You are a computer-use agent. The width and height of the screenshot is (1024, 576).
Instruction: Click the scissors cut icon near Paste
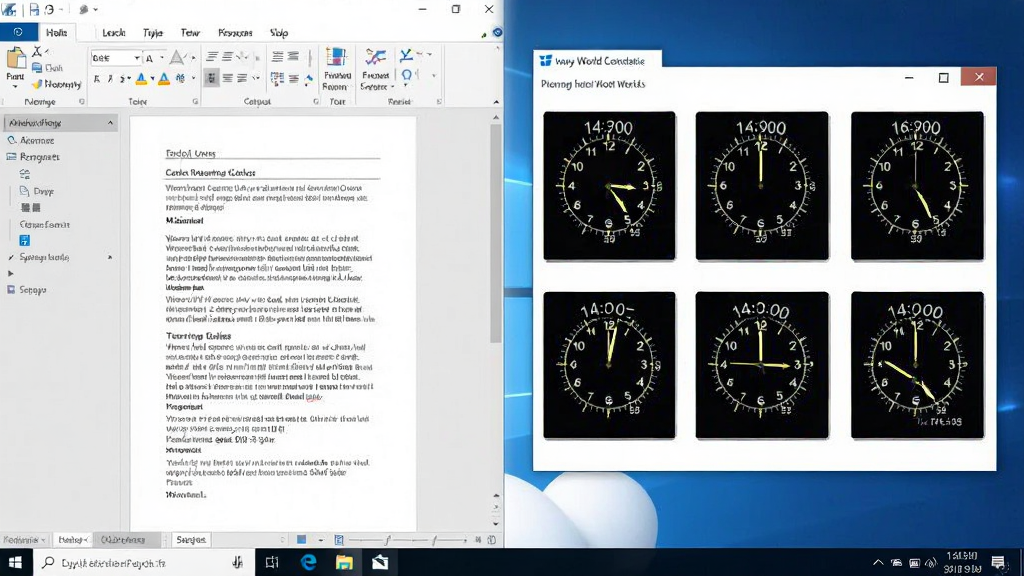pos(37,51)
